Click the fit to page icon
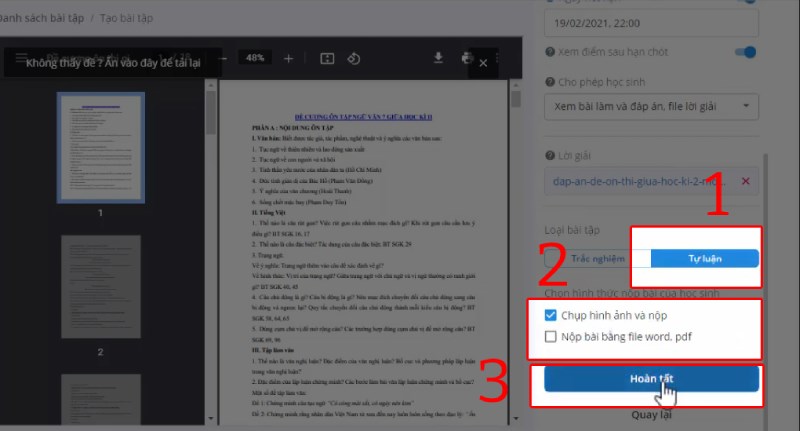Viewport: 800px width, 431px height. click(327, 59)
